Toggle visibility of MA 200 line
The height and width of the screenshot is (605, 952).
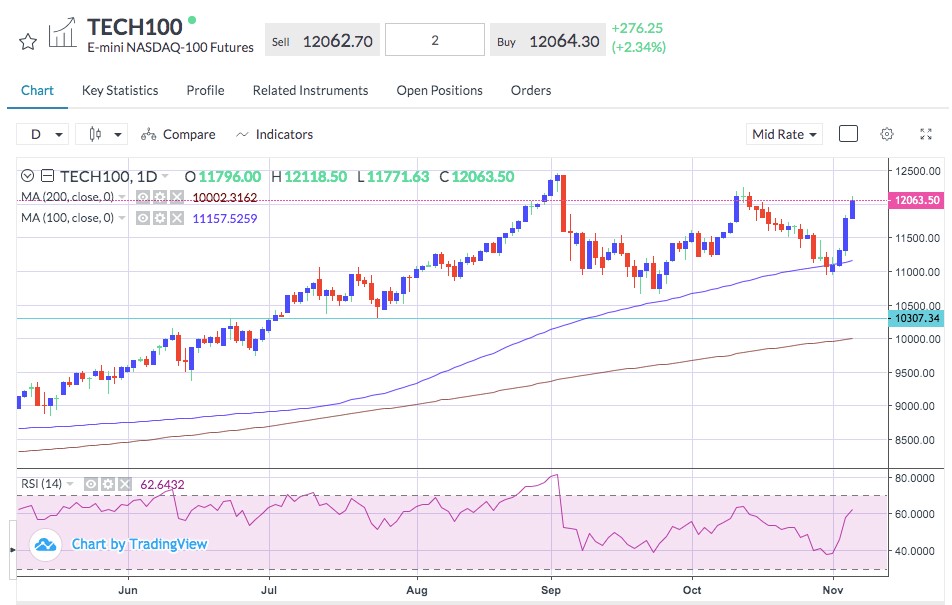(143, 197)
